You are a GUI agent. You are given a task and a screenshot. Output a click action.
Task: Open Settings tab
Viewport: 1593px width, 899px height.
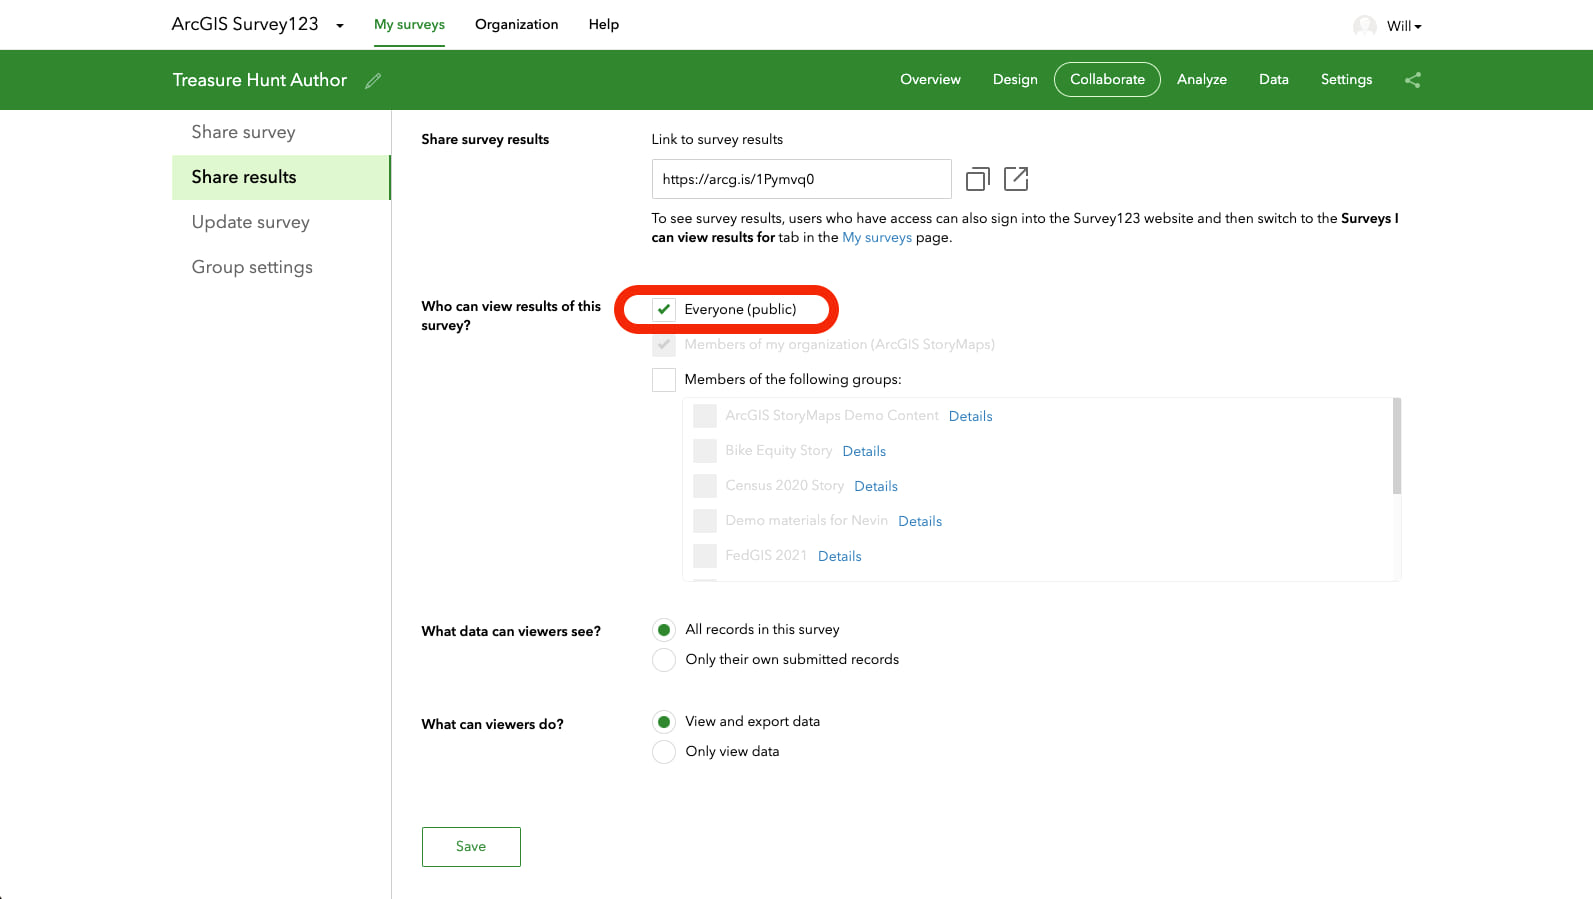[1346, 79]
